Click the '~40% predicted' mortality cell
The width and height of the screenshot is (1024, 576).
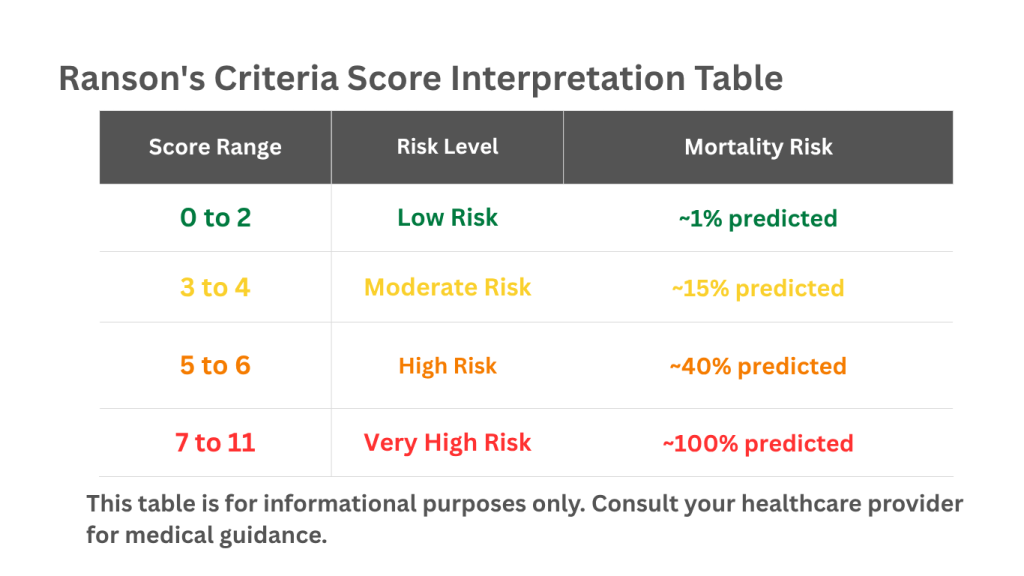coord(758,366)
